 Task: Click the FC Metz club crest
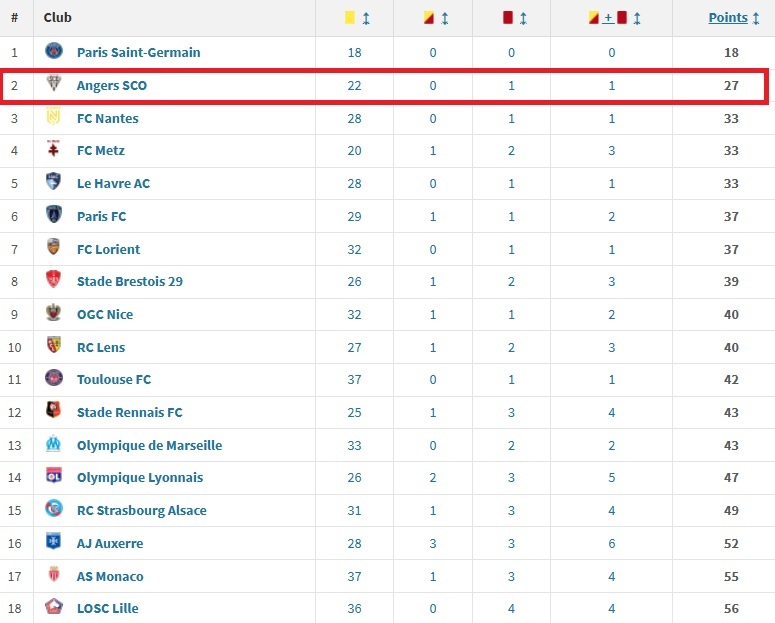click(54, 150)
